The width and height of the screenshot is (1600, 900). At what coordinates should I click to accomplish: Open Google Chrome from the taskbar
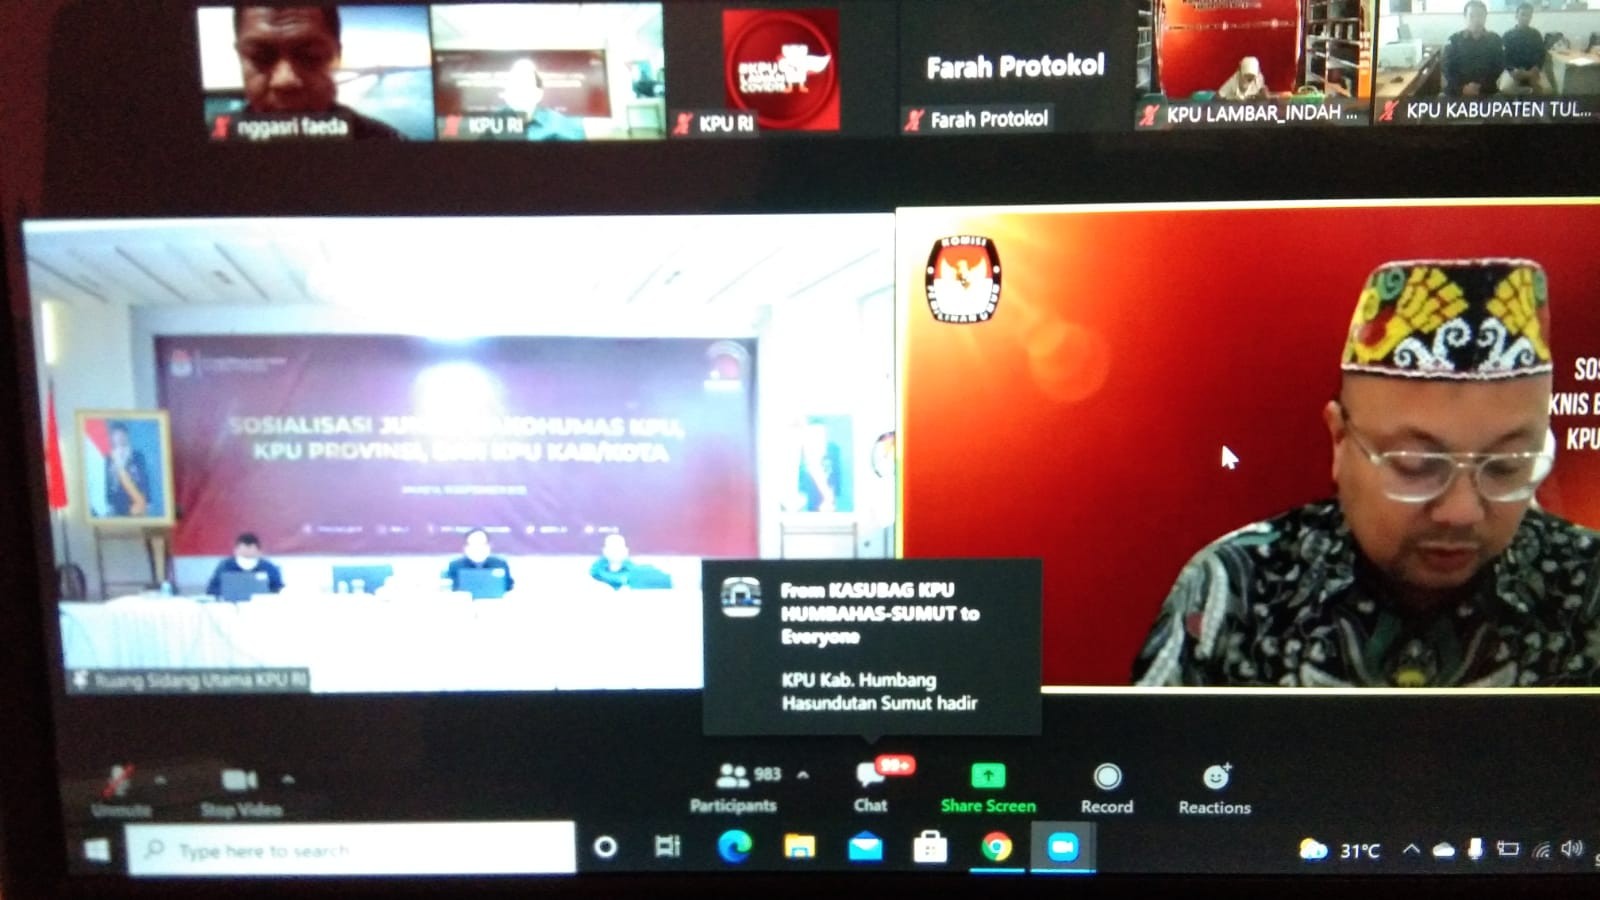(x=996, y=848)
